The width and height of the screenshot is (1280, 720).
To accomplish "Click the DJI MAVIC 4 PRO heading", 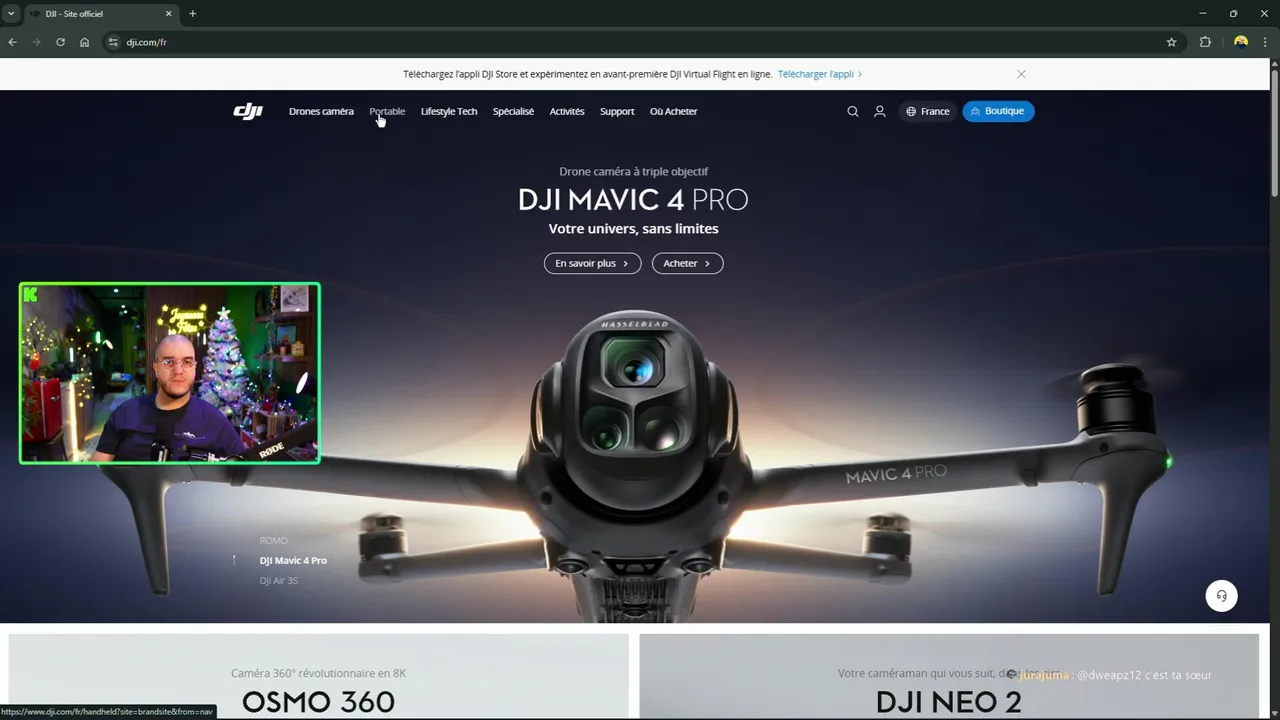I will (x=633, y=199).
